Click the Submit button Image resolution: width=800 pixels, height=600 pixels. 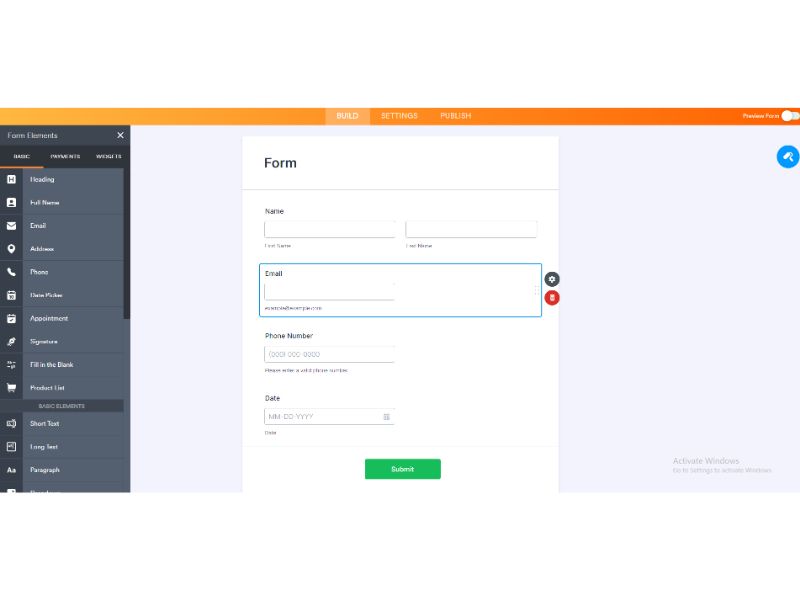coord(403,468)
